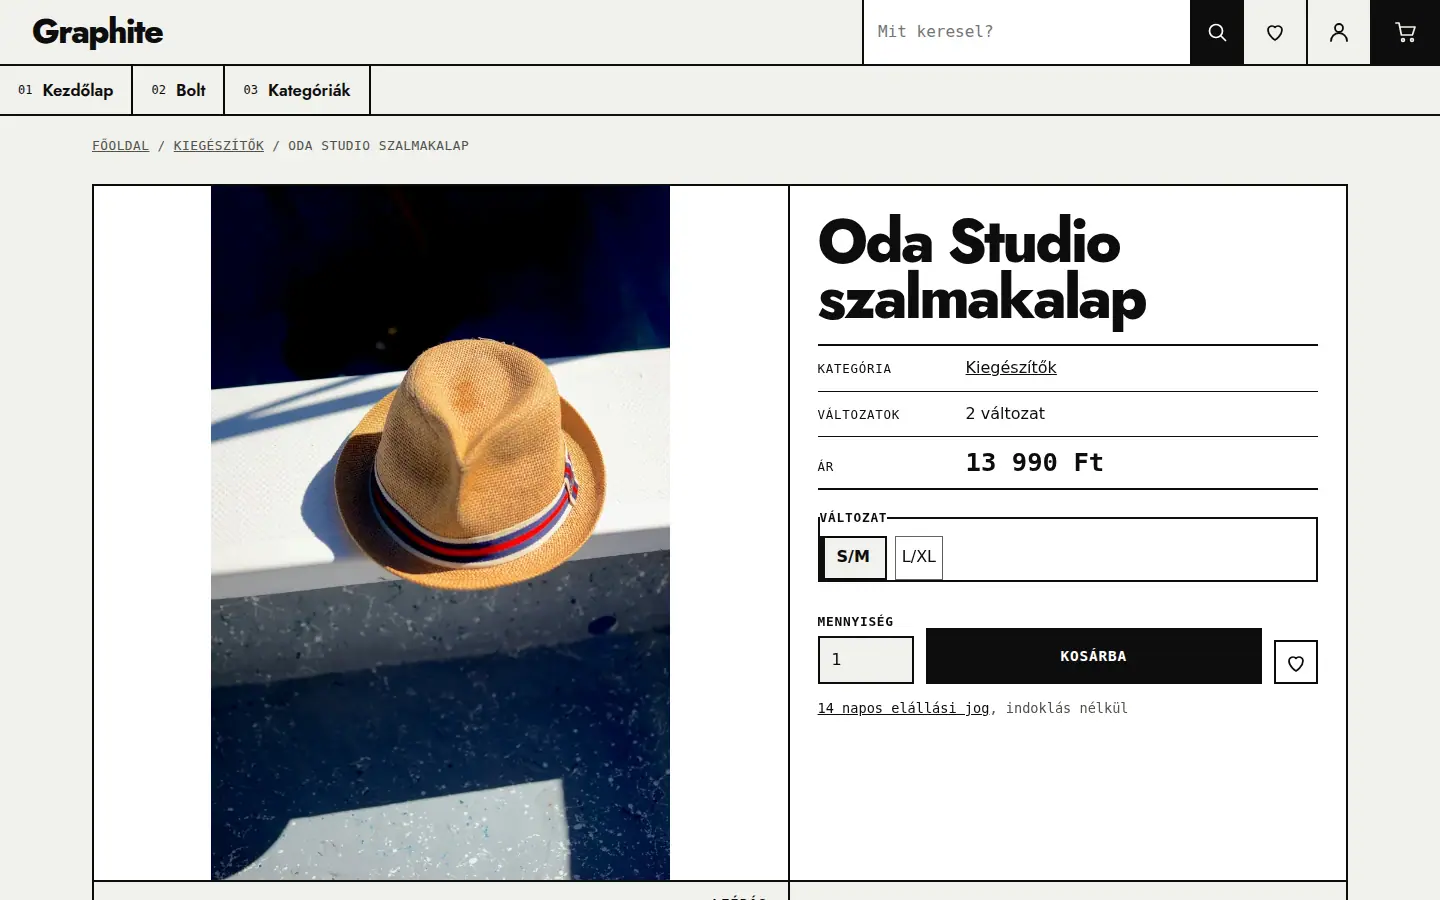Screen dimensions: 1440x900
Task: Click the KOSÁRBA add-to-cart button
Action: [1094, 656]
